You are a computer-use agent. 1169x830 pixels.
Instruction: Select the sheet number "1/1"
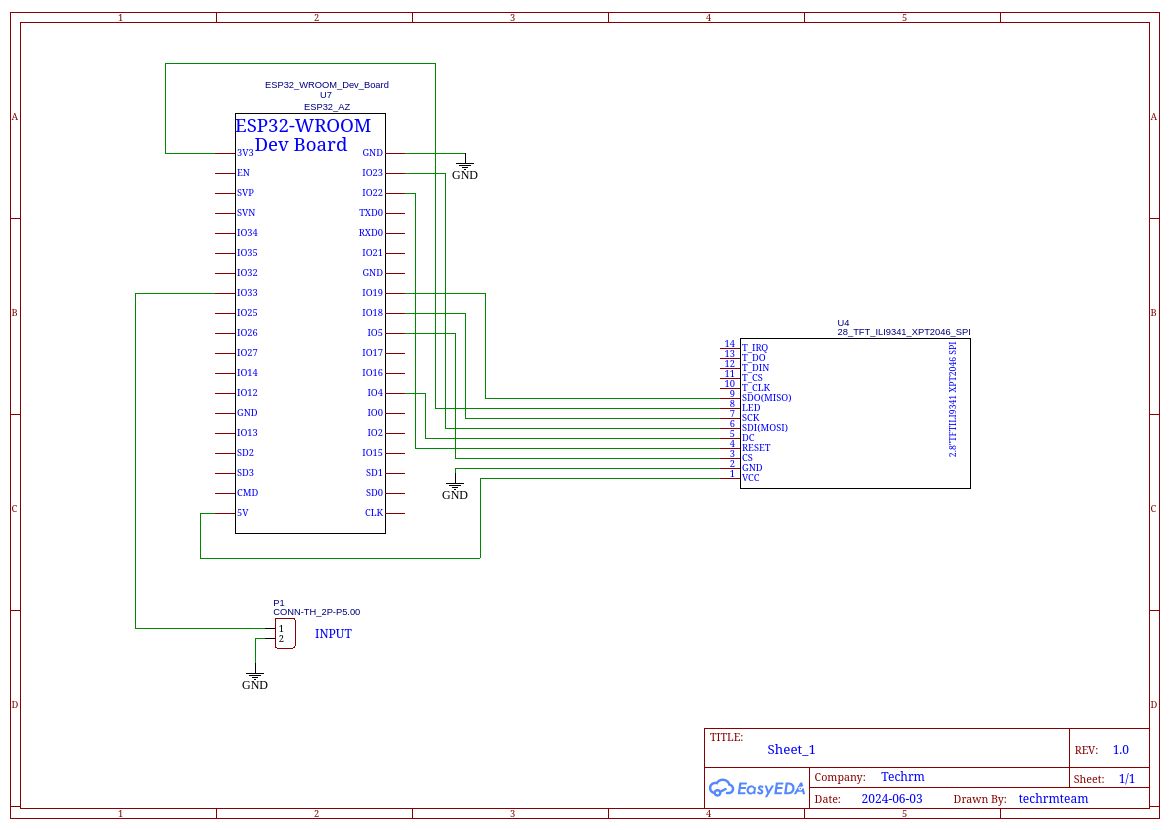click(1127, 779)
